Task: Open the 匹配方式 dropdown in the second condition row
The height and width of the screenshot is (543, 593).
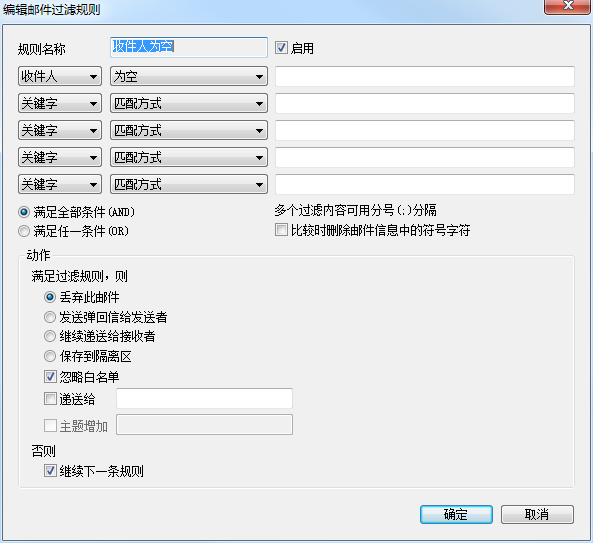Action: click(189, 103)
